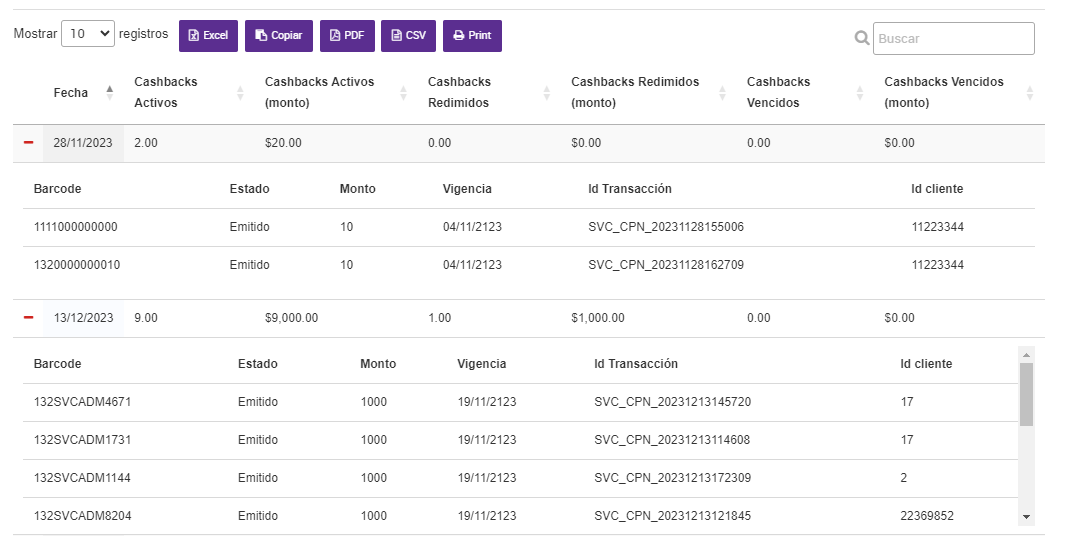Click the Copiar button
1072x536 pixels.
279,36
